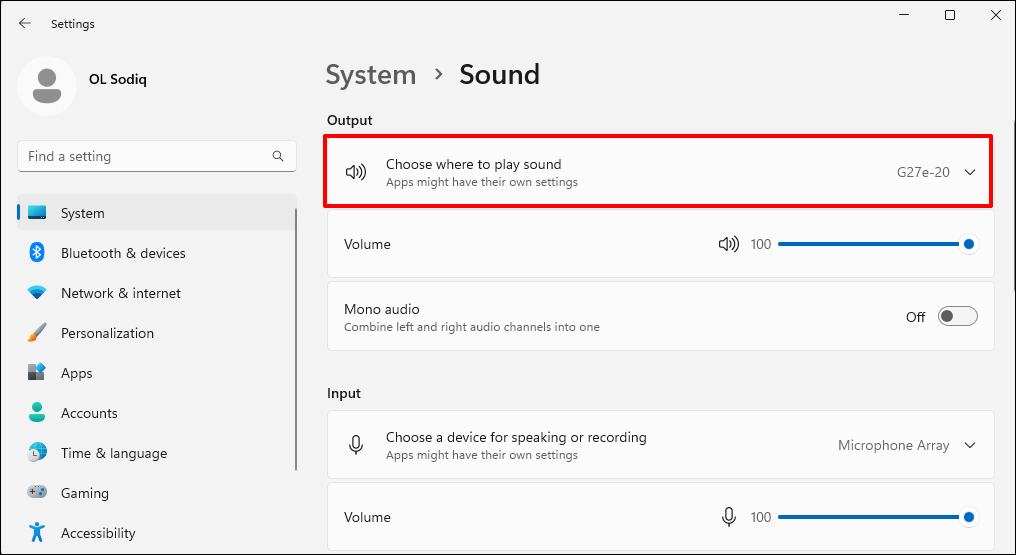Mute output using the Volume speaker icon
1016x555 pixels.
click(728, 244)
